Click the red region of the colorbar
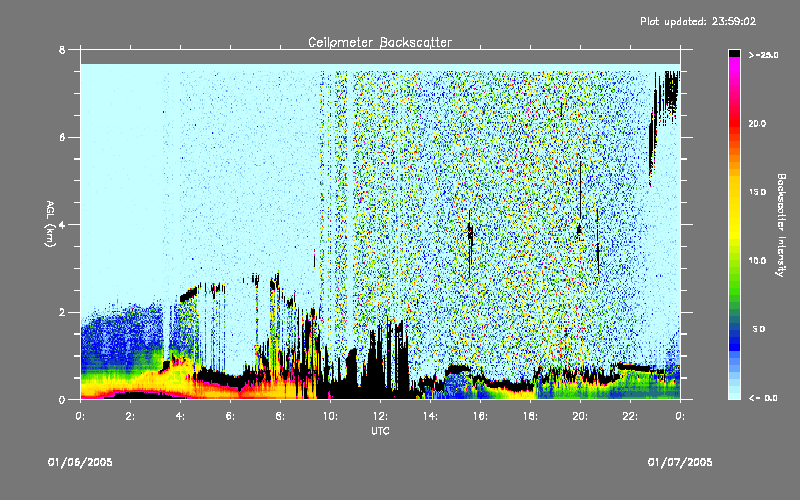 pos(734,125)
